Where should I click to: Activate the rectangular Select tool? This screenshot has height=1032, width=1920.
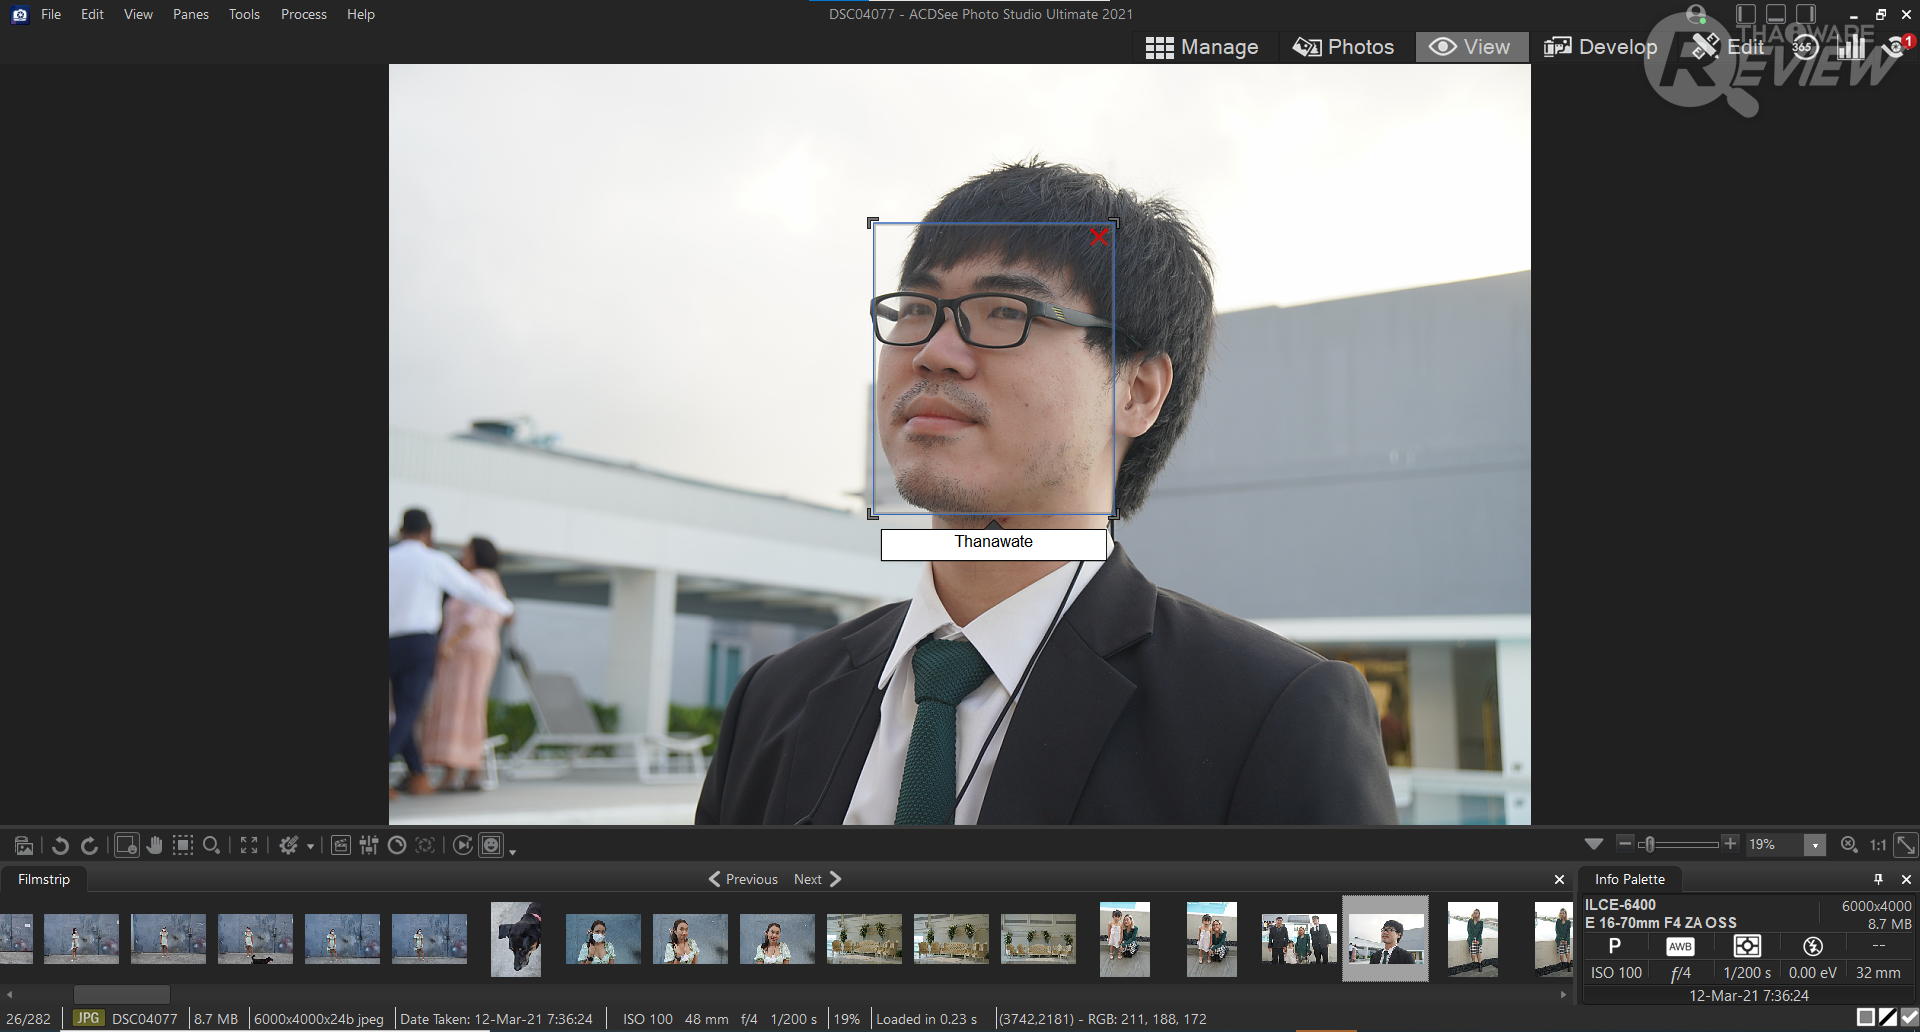click(x=183, y=846)
